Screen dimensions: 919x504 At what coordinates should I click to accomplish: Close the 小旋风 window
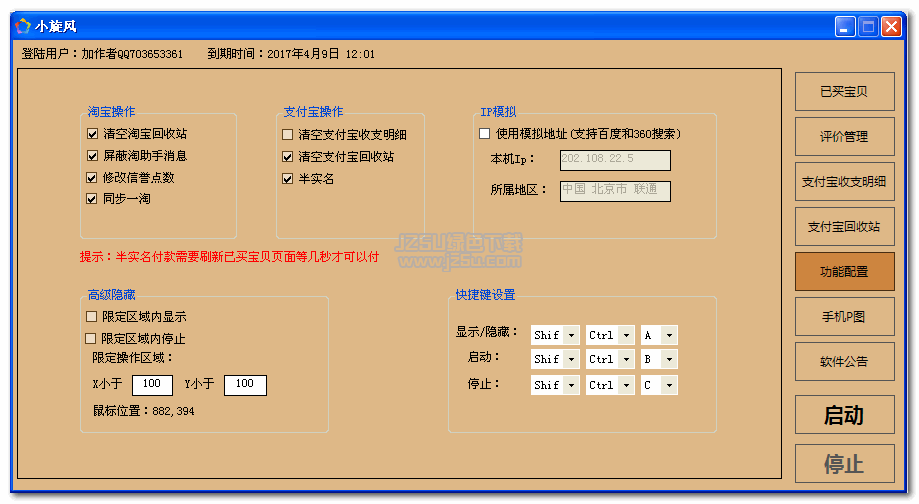point(891,27)
